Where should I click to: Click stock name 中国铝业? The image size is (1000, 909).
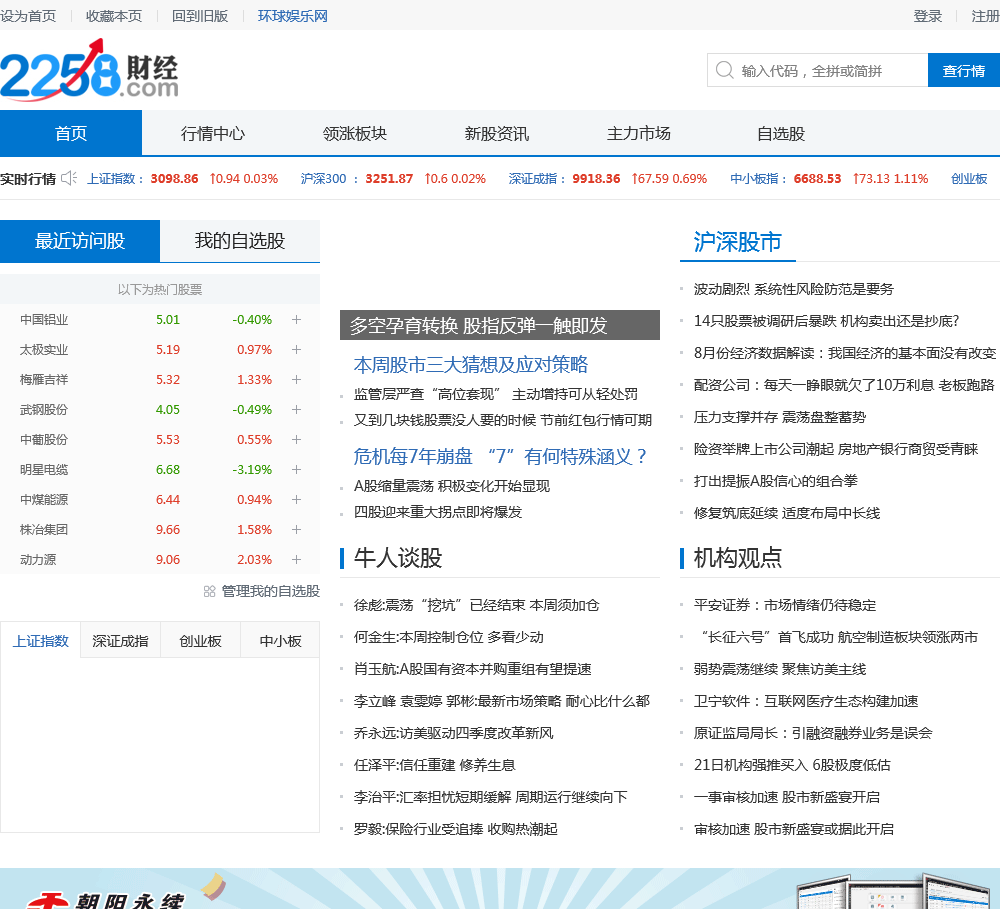click(x=44, y=320)
